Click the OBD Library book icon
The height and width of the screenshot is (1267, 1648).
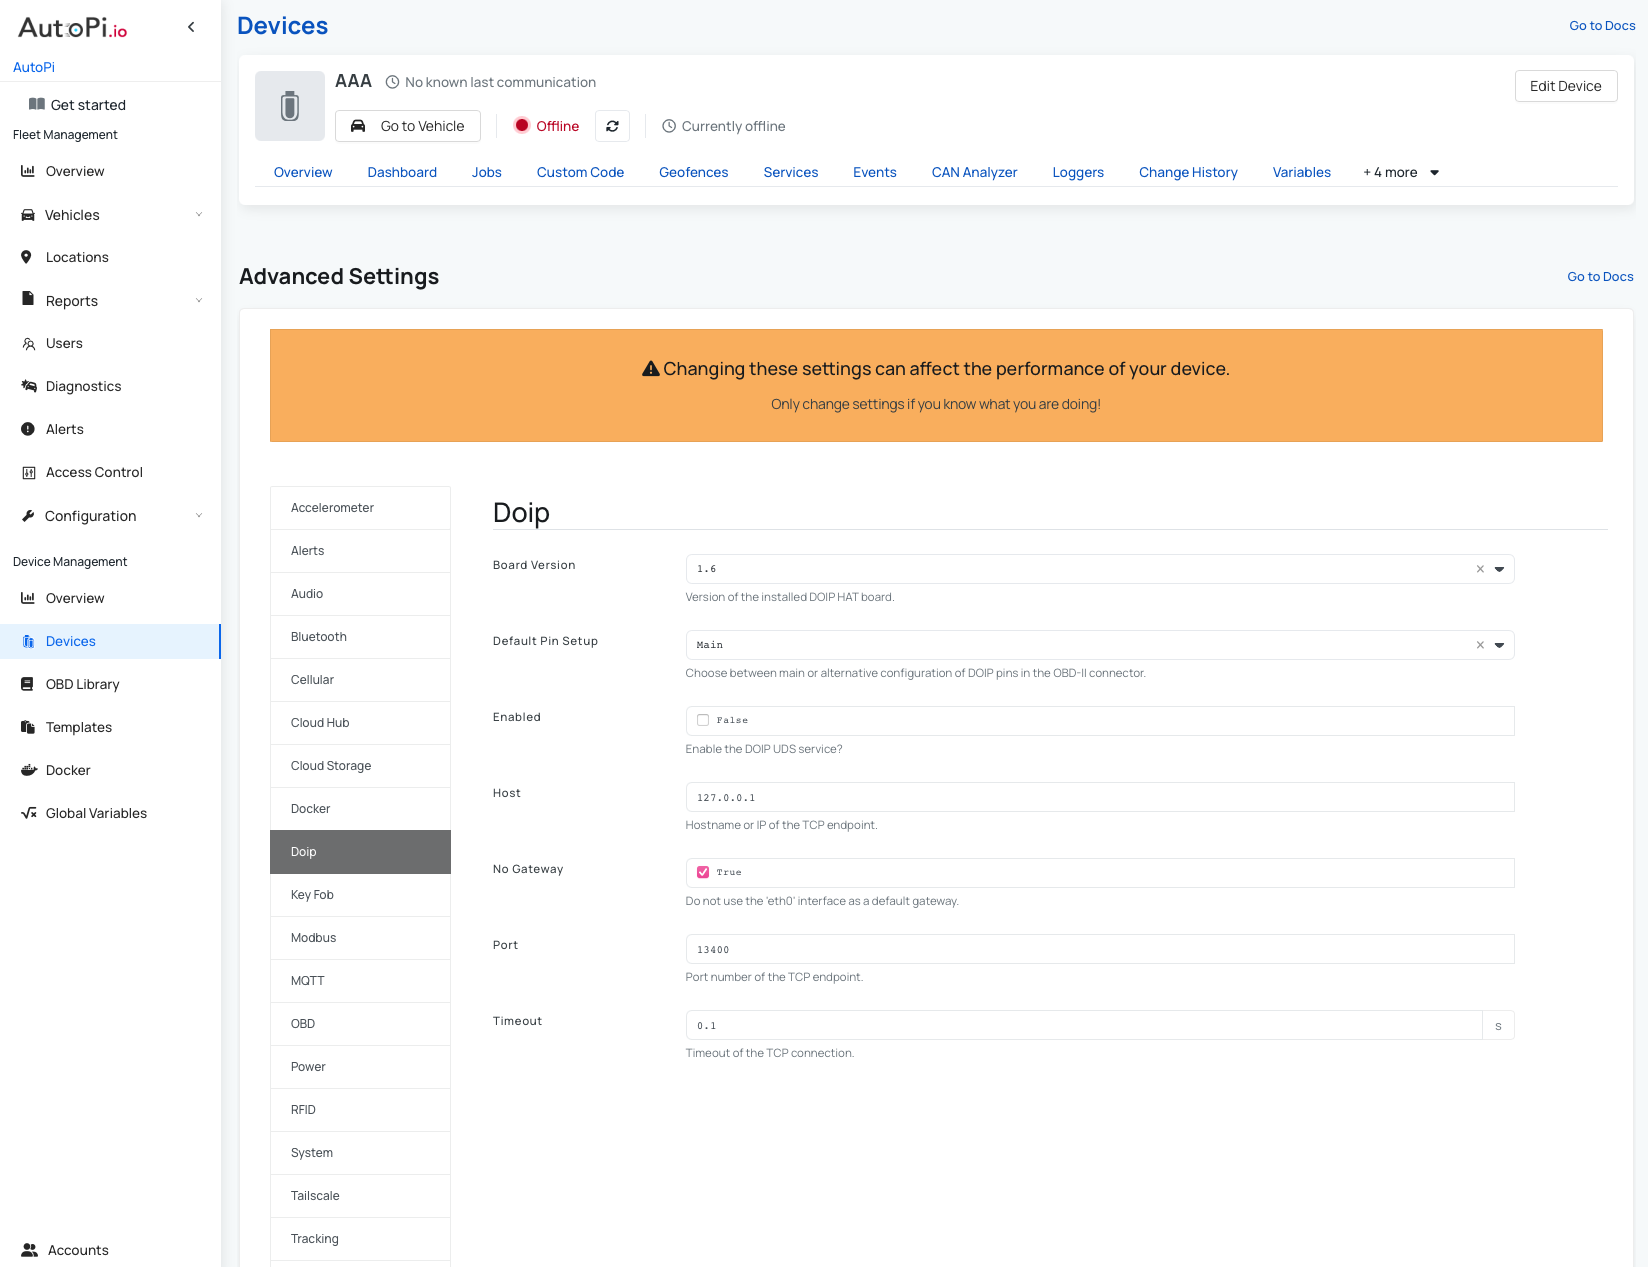coord(27,684)
